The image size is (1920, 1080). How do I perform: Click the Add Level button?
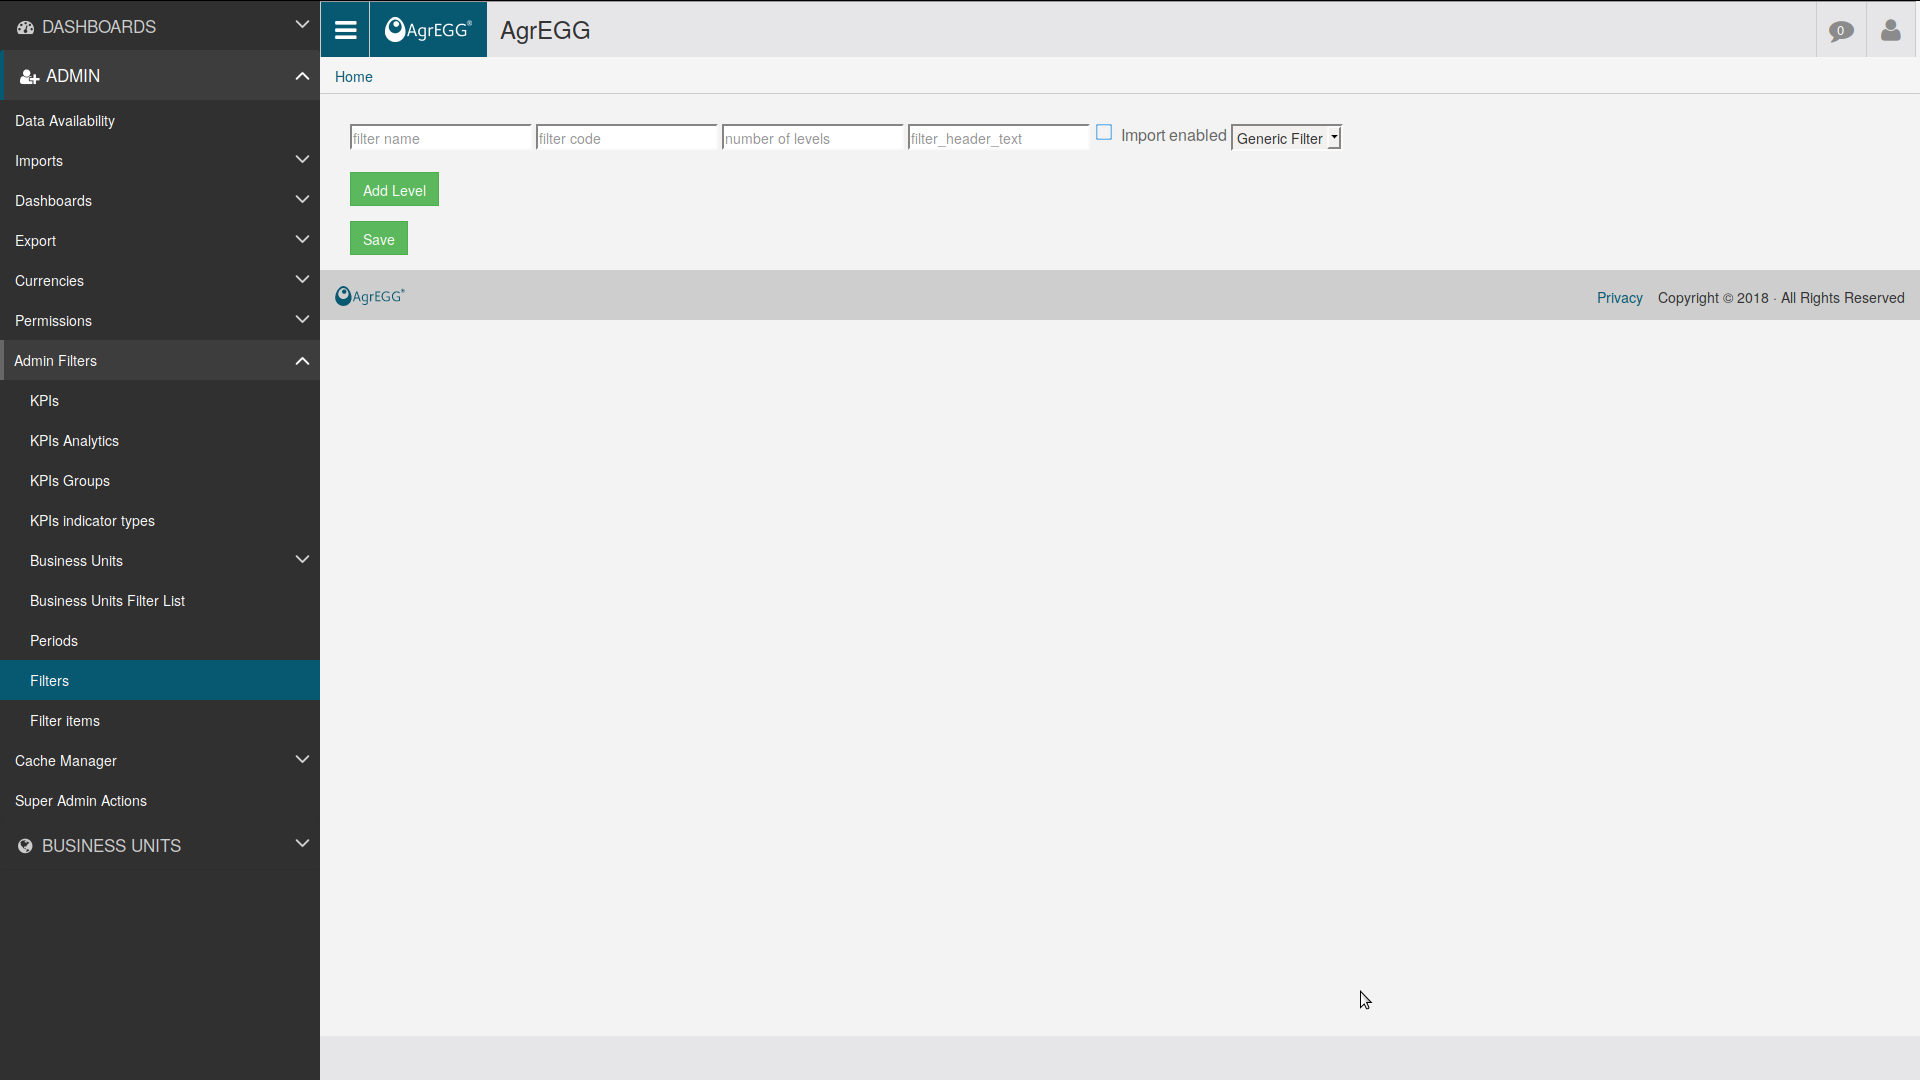click(x=394, y=189)
